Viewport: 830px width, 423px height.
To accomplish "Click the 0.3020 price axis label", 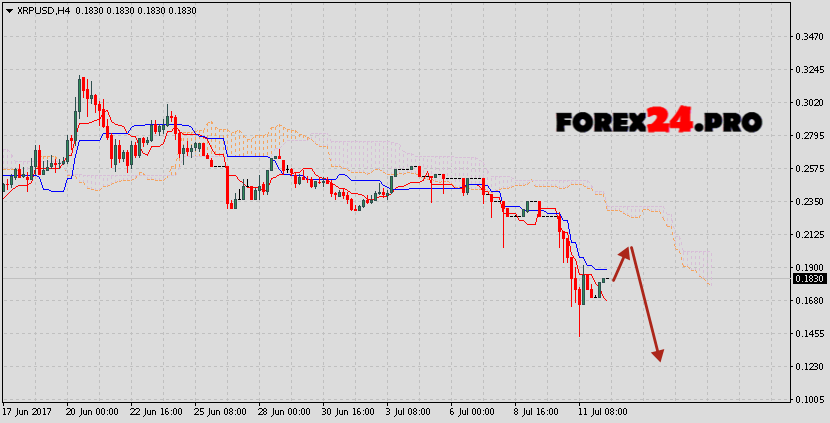I will coord(807,103).
